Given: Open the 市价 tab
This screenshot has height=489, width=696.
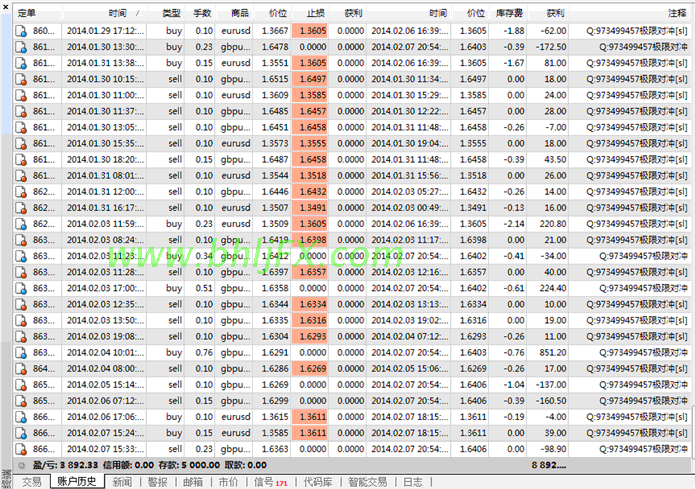Looking at the screenshot, I should tap(228, 482).
